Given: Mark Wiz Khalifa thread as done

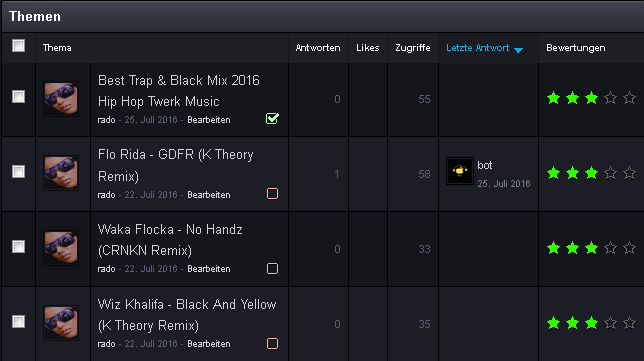Looking at the screenshot, I should pos(272,343).
